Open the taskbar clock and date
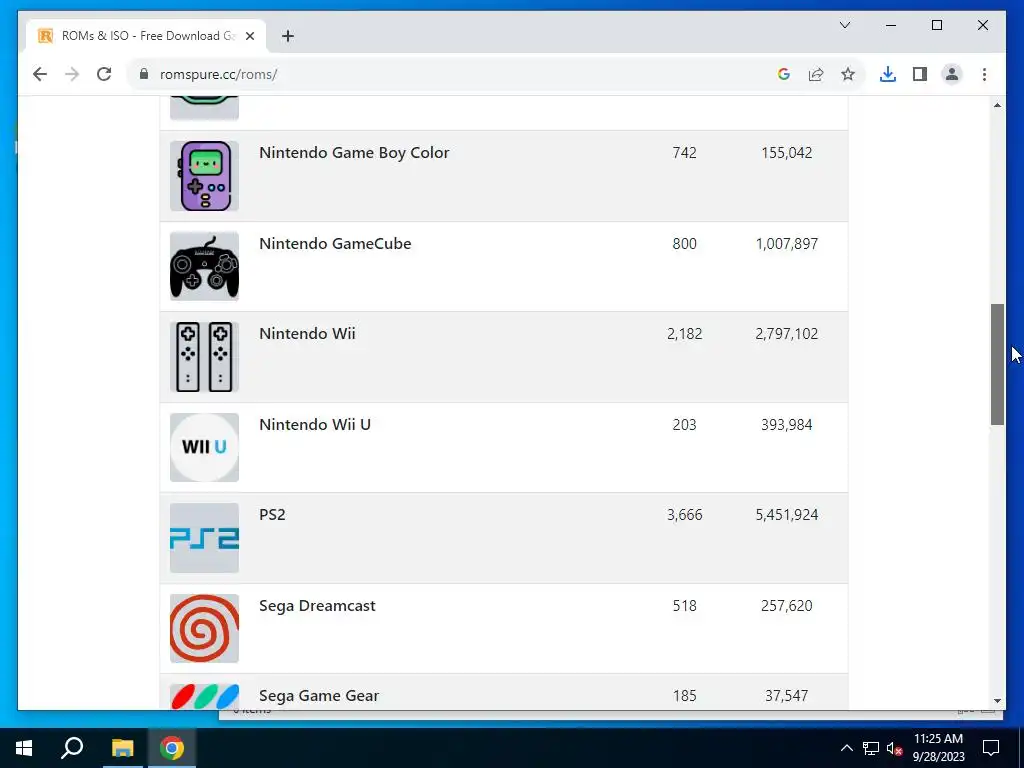Screen dimensions: 1024x768 (938, 748)
